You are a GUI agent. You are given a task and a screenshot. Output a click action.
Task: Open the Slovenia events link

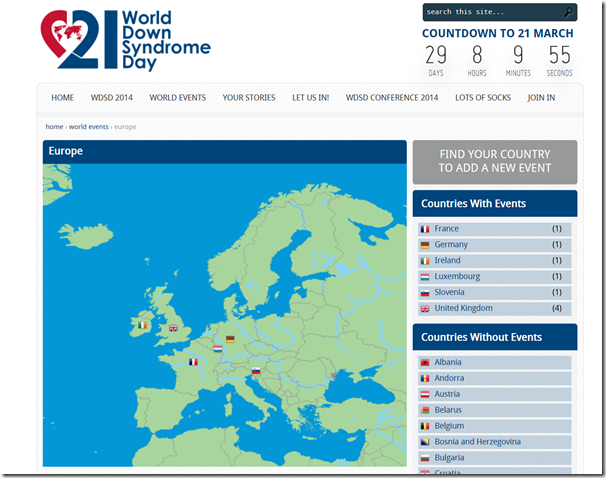pos(449,292)
